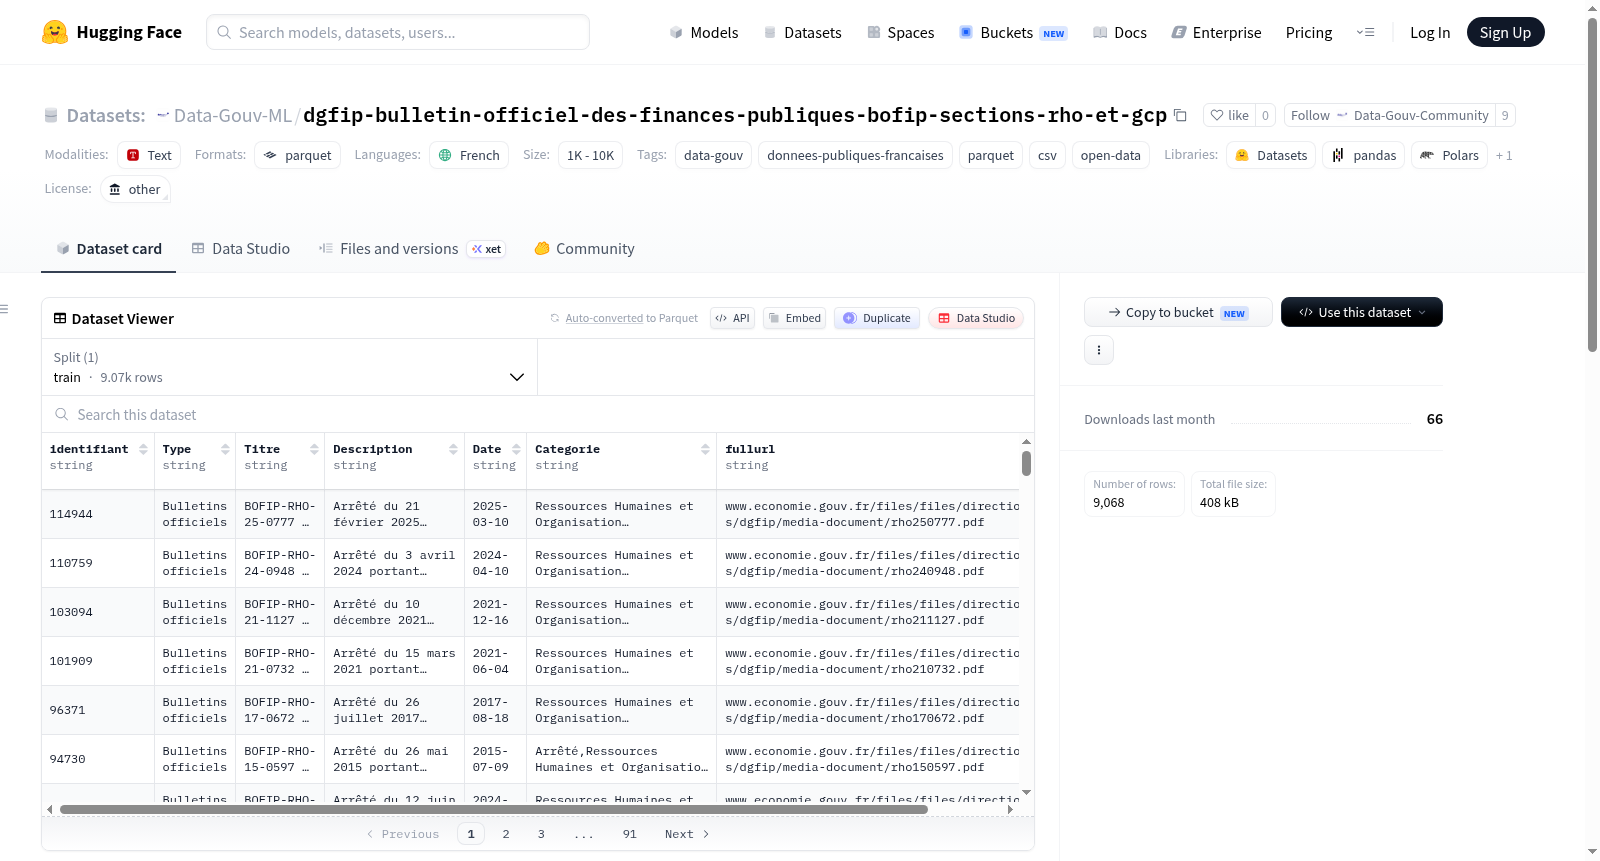1600x861 pixels.
Task: Select the open-data tag
Action: click(1110, 155)
